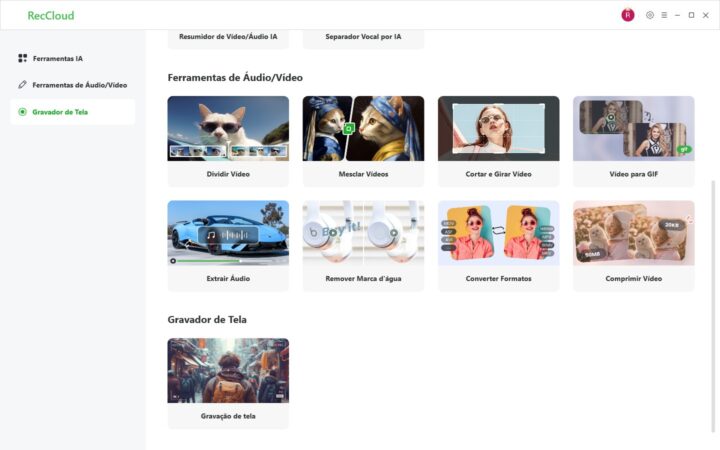Click the Comprimir Vídeo label
The width and height of the screenshot is (720, 450).
point(633,278)
